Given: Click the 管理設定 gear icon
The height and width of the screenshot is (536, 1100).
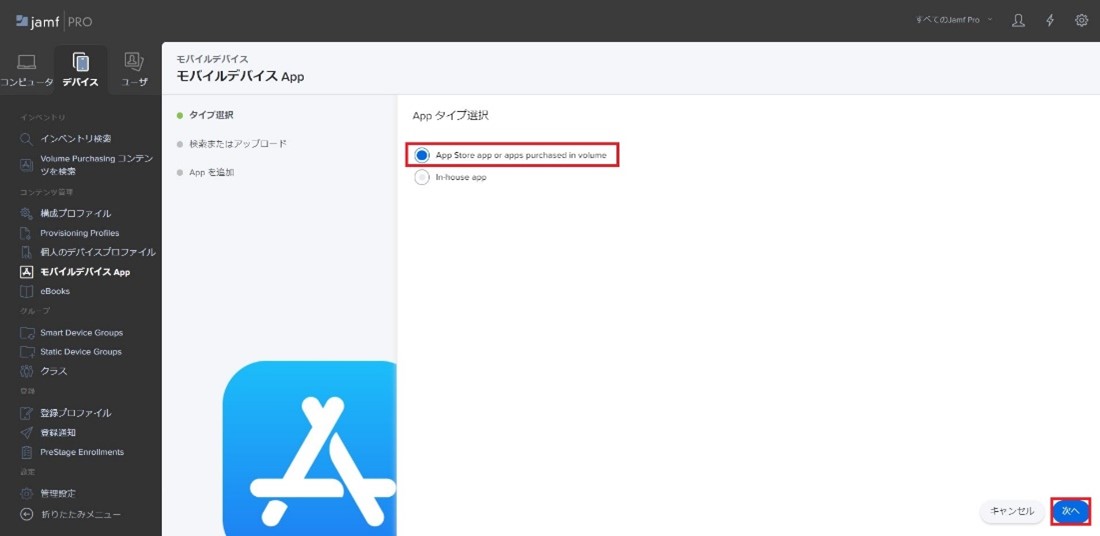Looking at the screenshot, I should 26,493.
